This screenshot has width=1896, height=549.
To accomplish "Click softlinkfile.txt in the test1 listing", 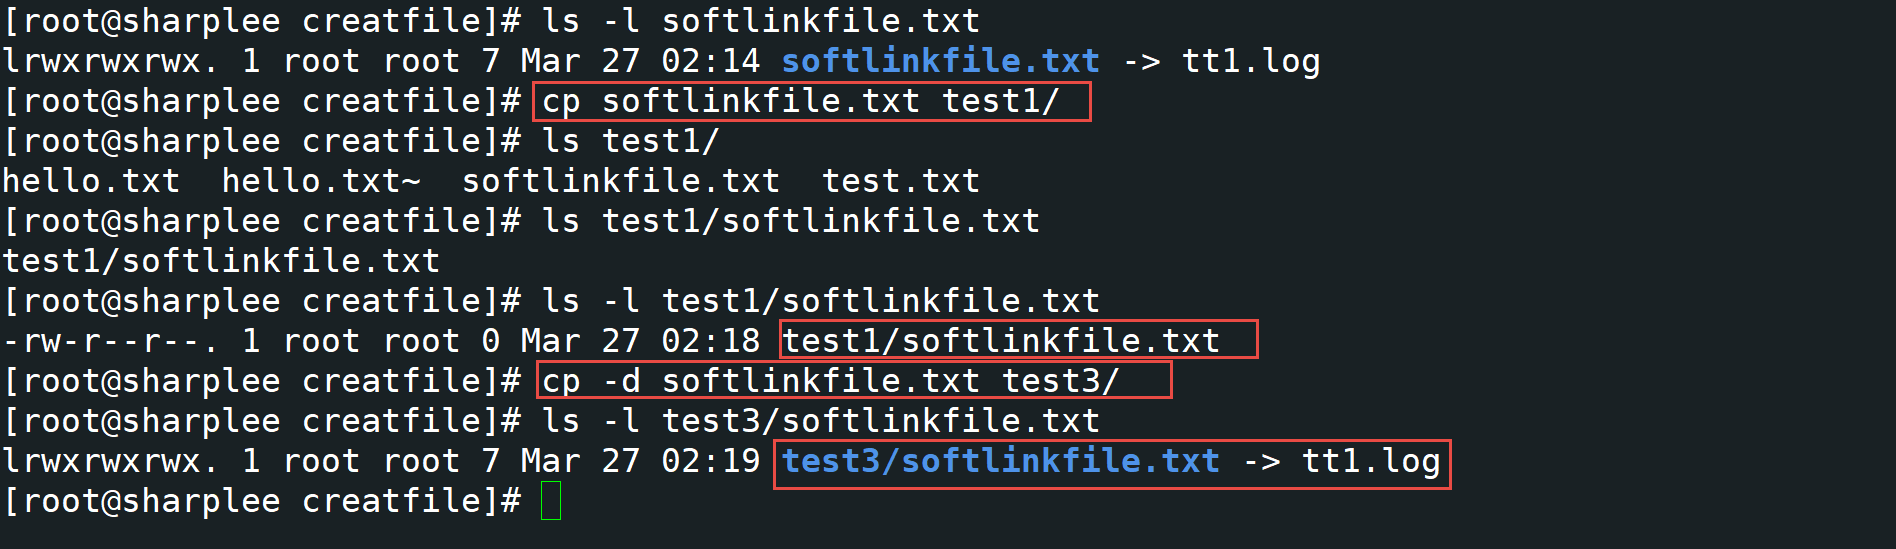I will pos(620,181).
